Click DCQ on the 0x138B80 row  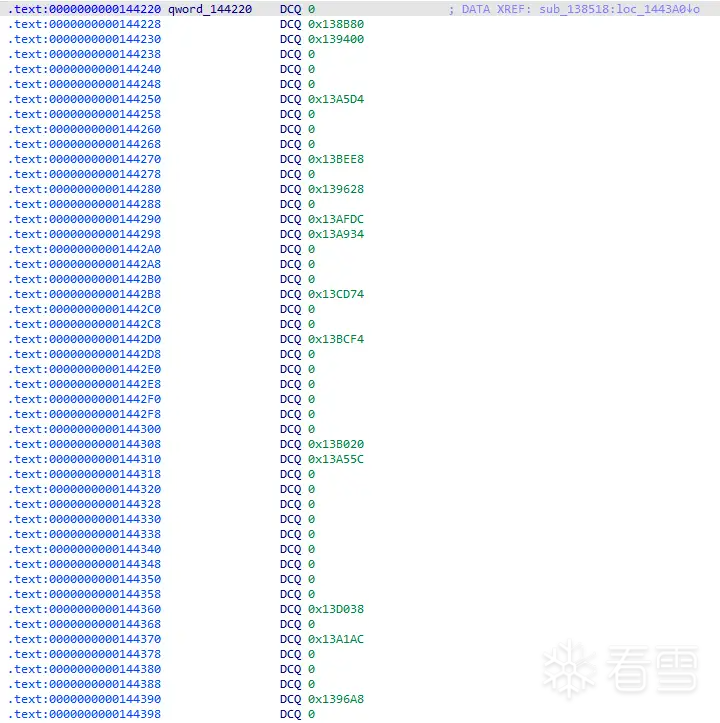291,24
